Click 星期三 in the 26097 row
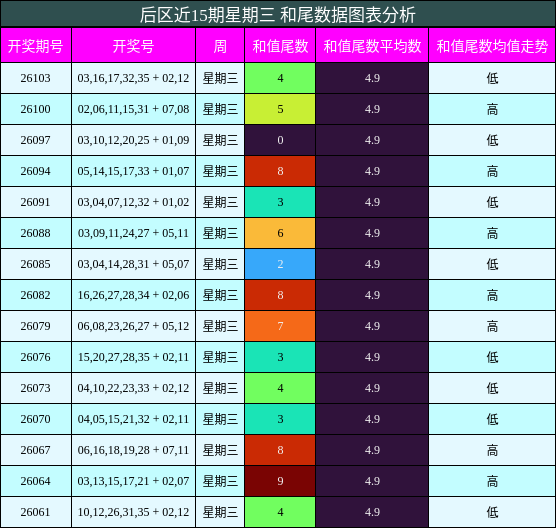556x528 pixels. 220,140
